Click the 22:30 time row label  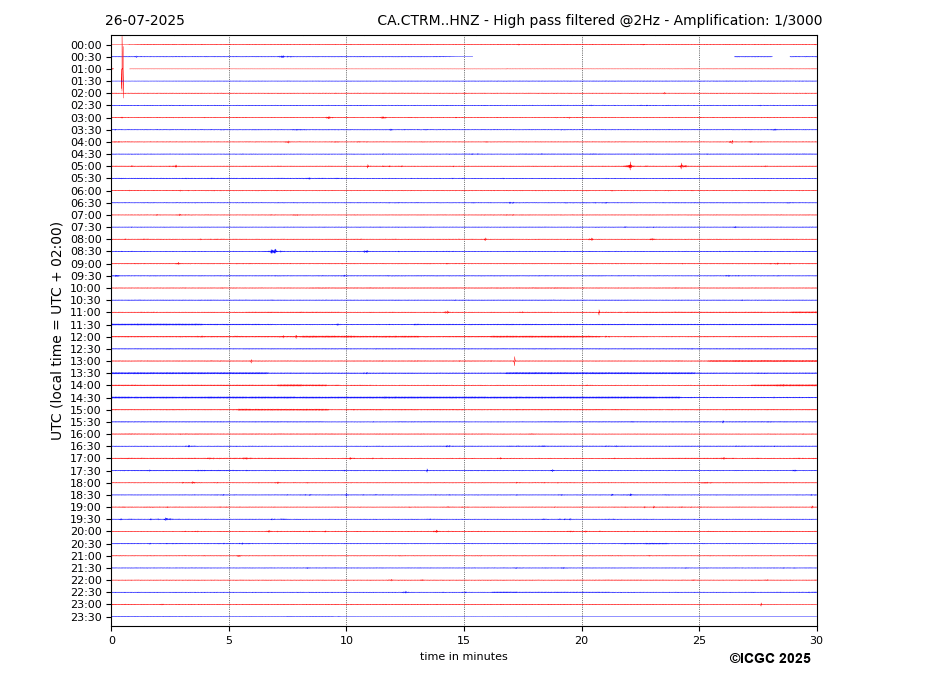86,593
